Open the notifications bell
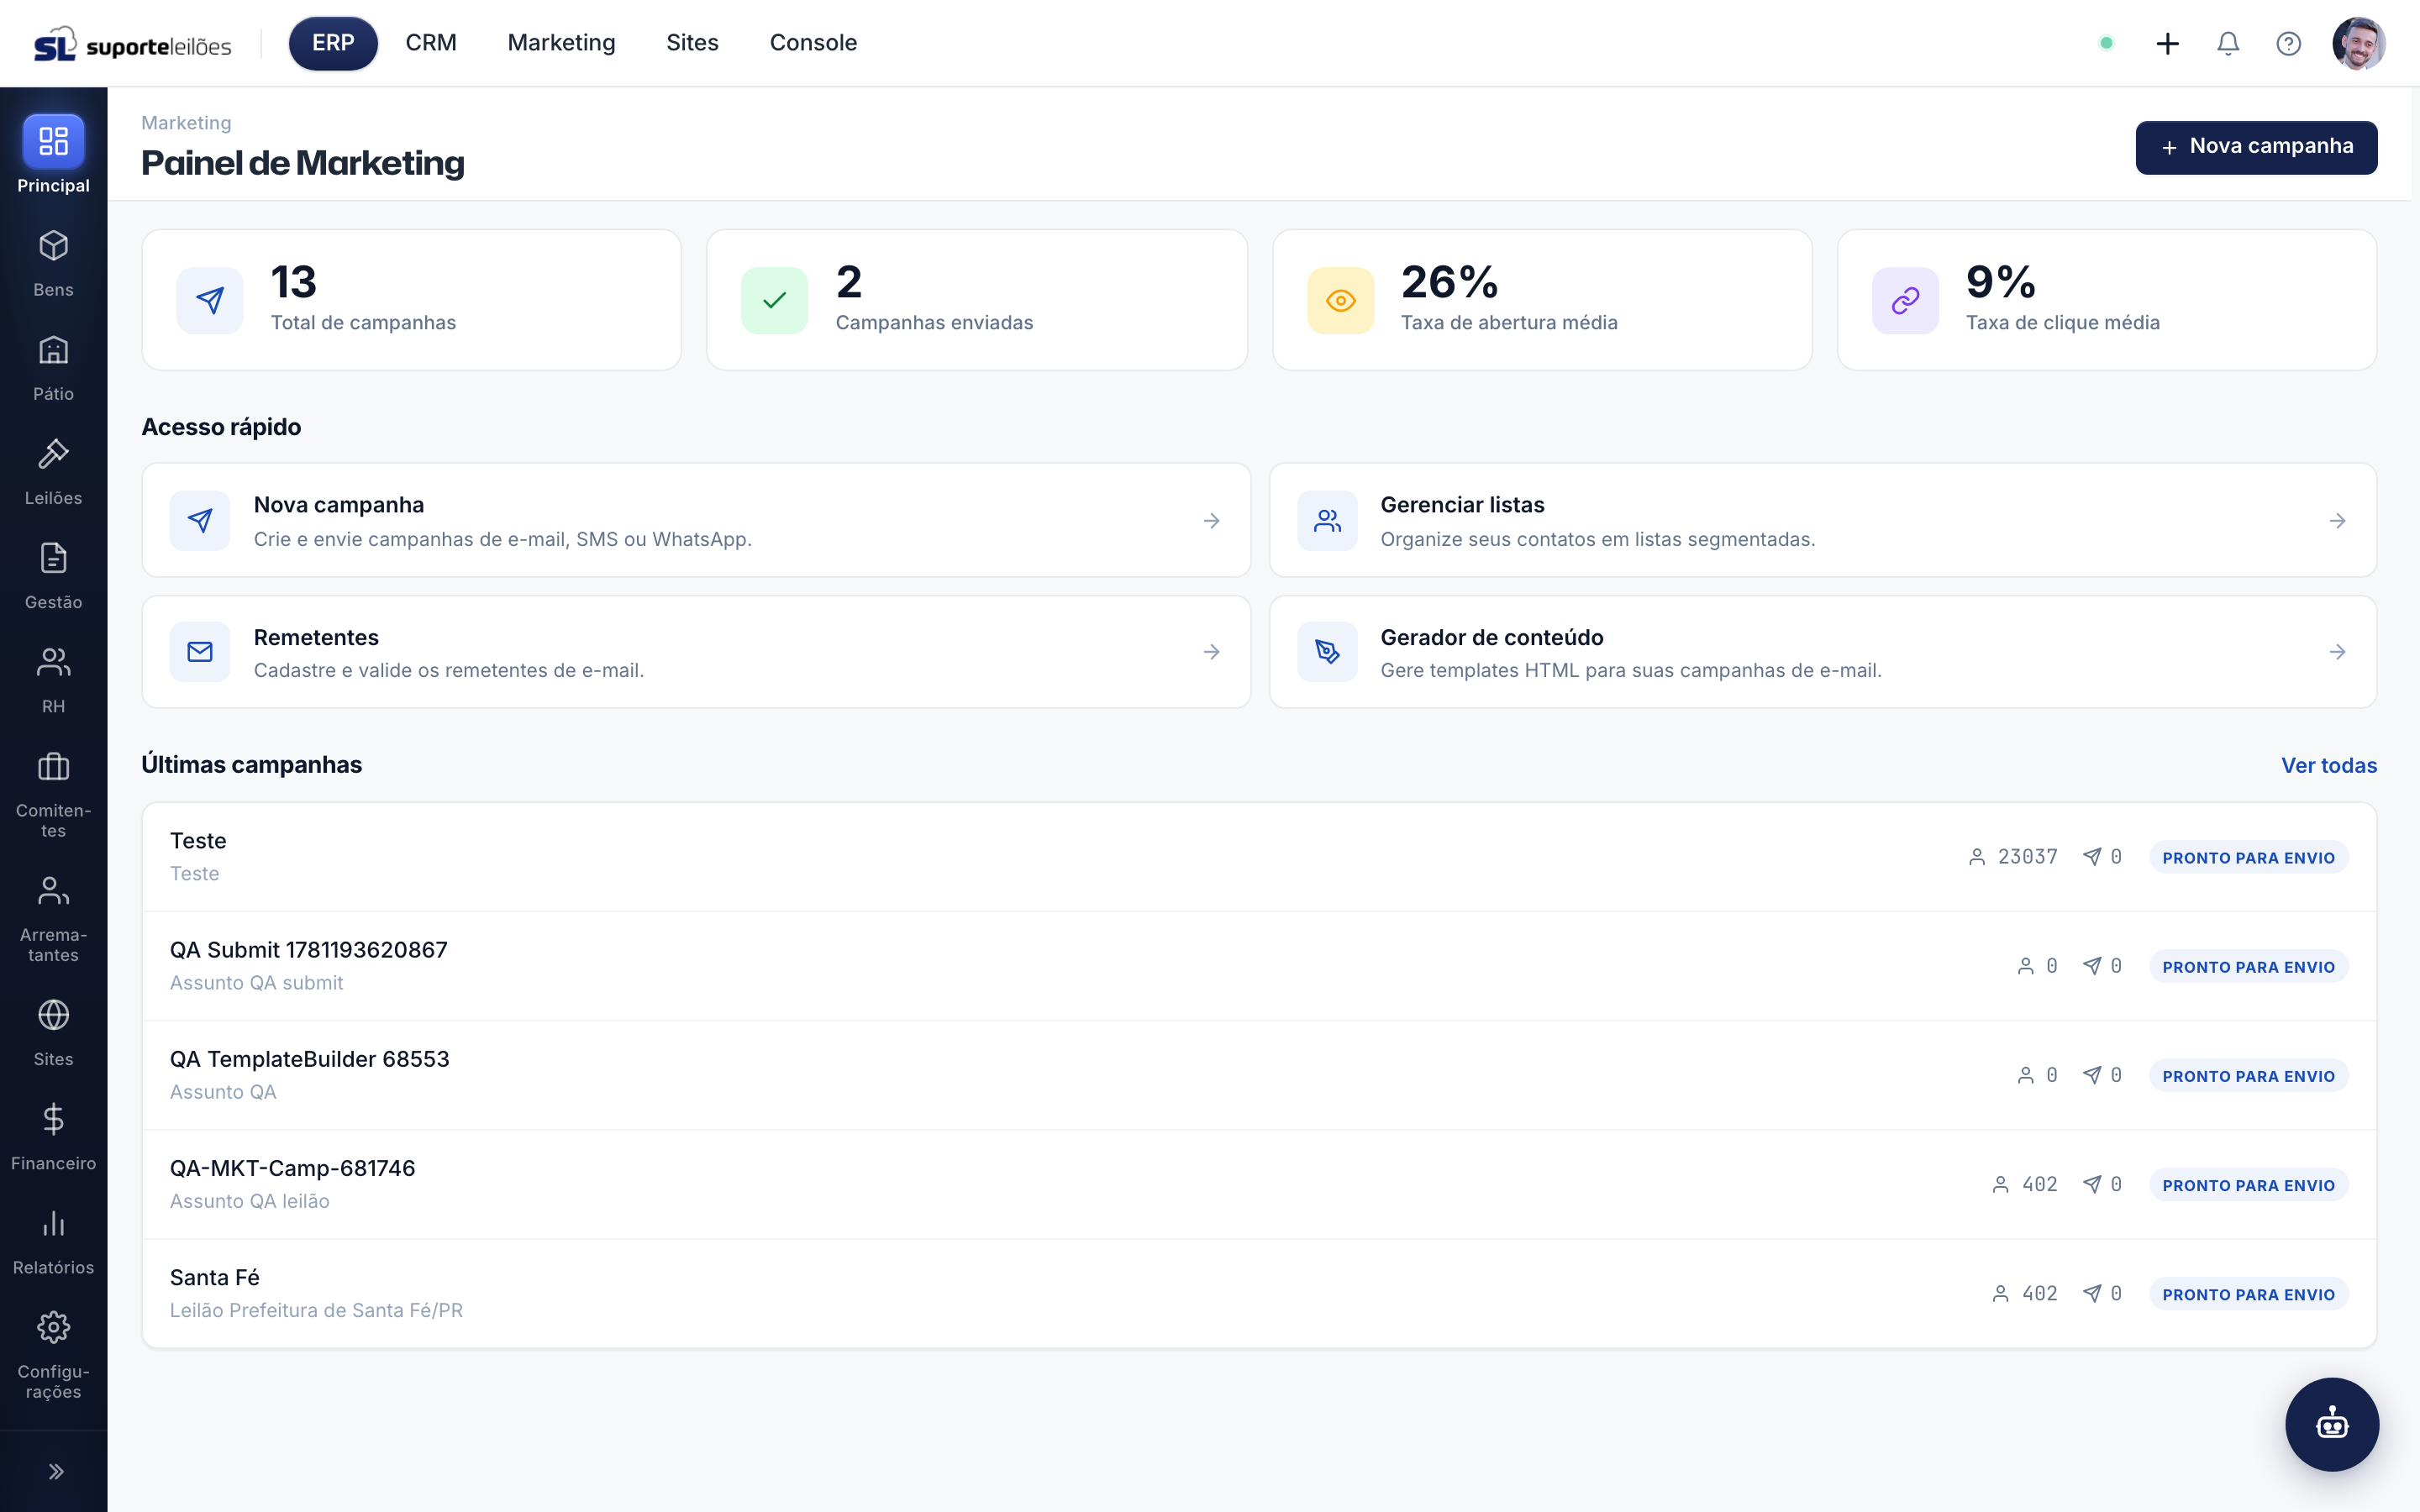The height and width of the screenshot is (1512, 2420). click(x=2228, y=43)
